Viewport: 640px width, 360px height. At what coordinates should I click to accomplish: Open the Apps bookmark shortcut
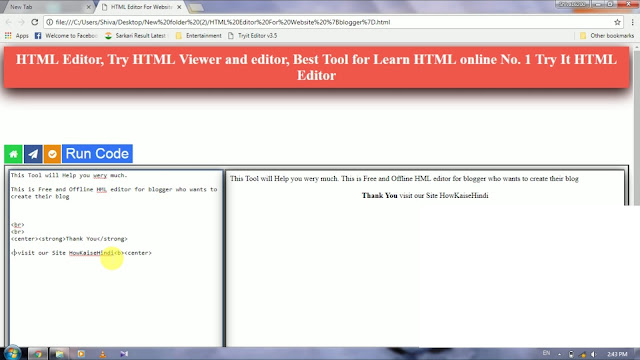tap(17, 36)
